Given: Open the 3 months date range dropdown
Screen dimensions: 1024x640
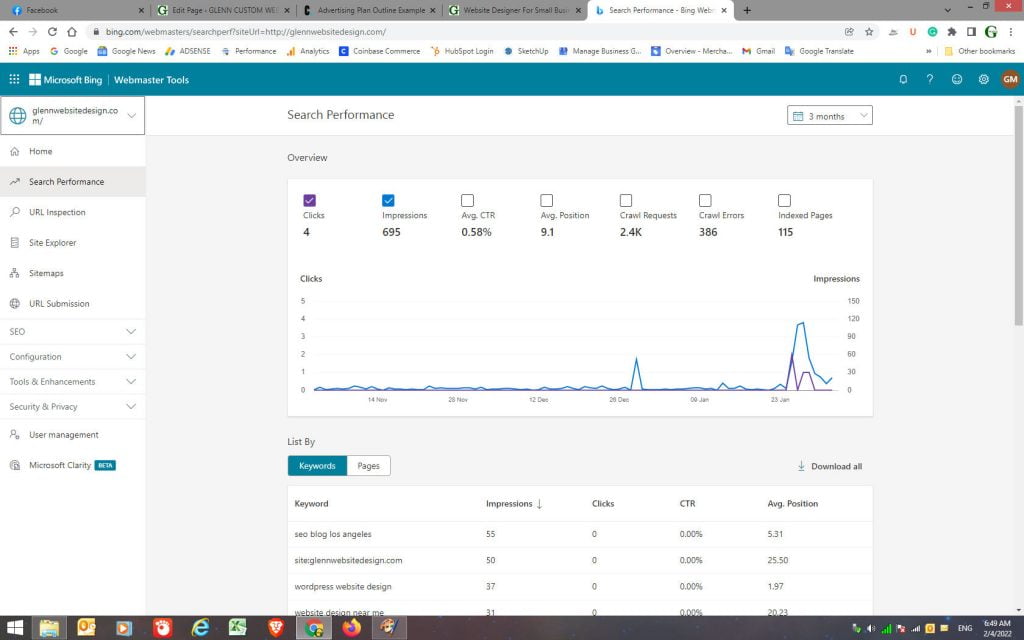Looking at the screenshot, I should tap(832, 114).
